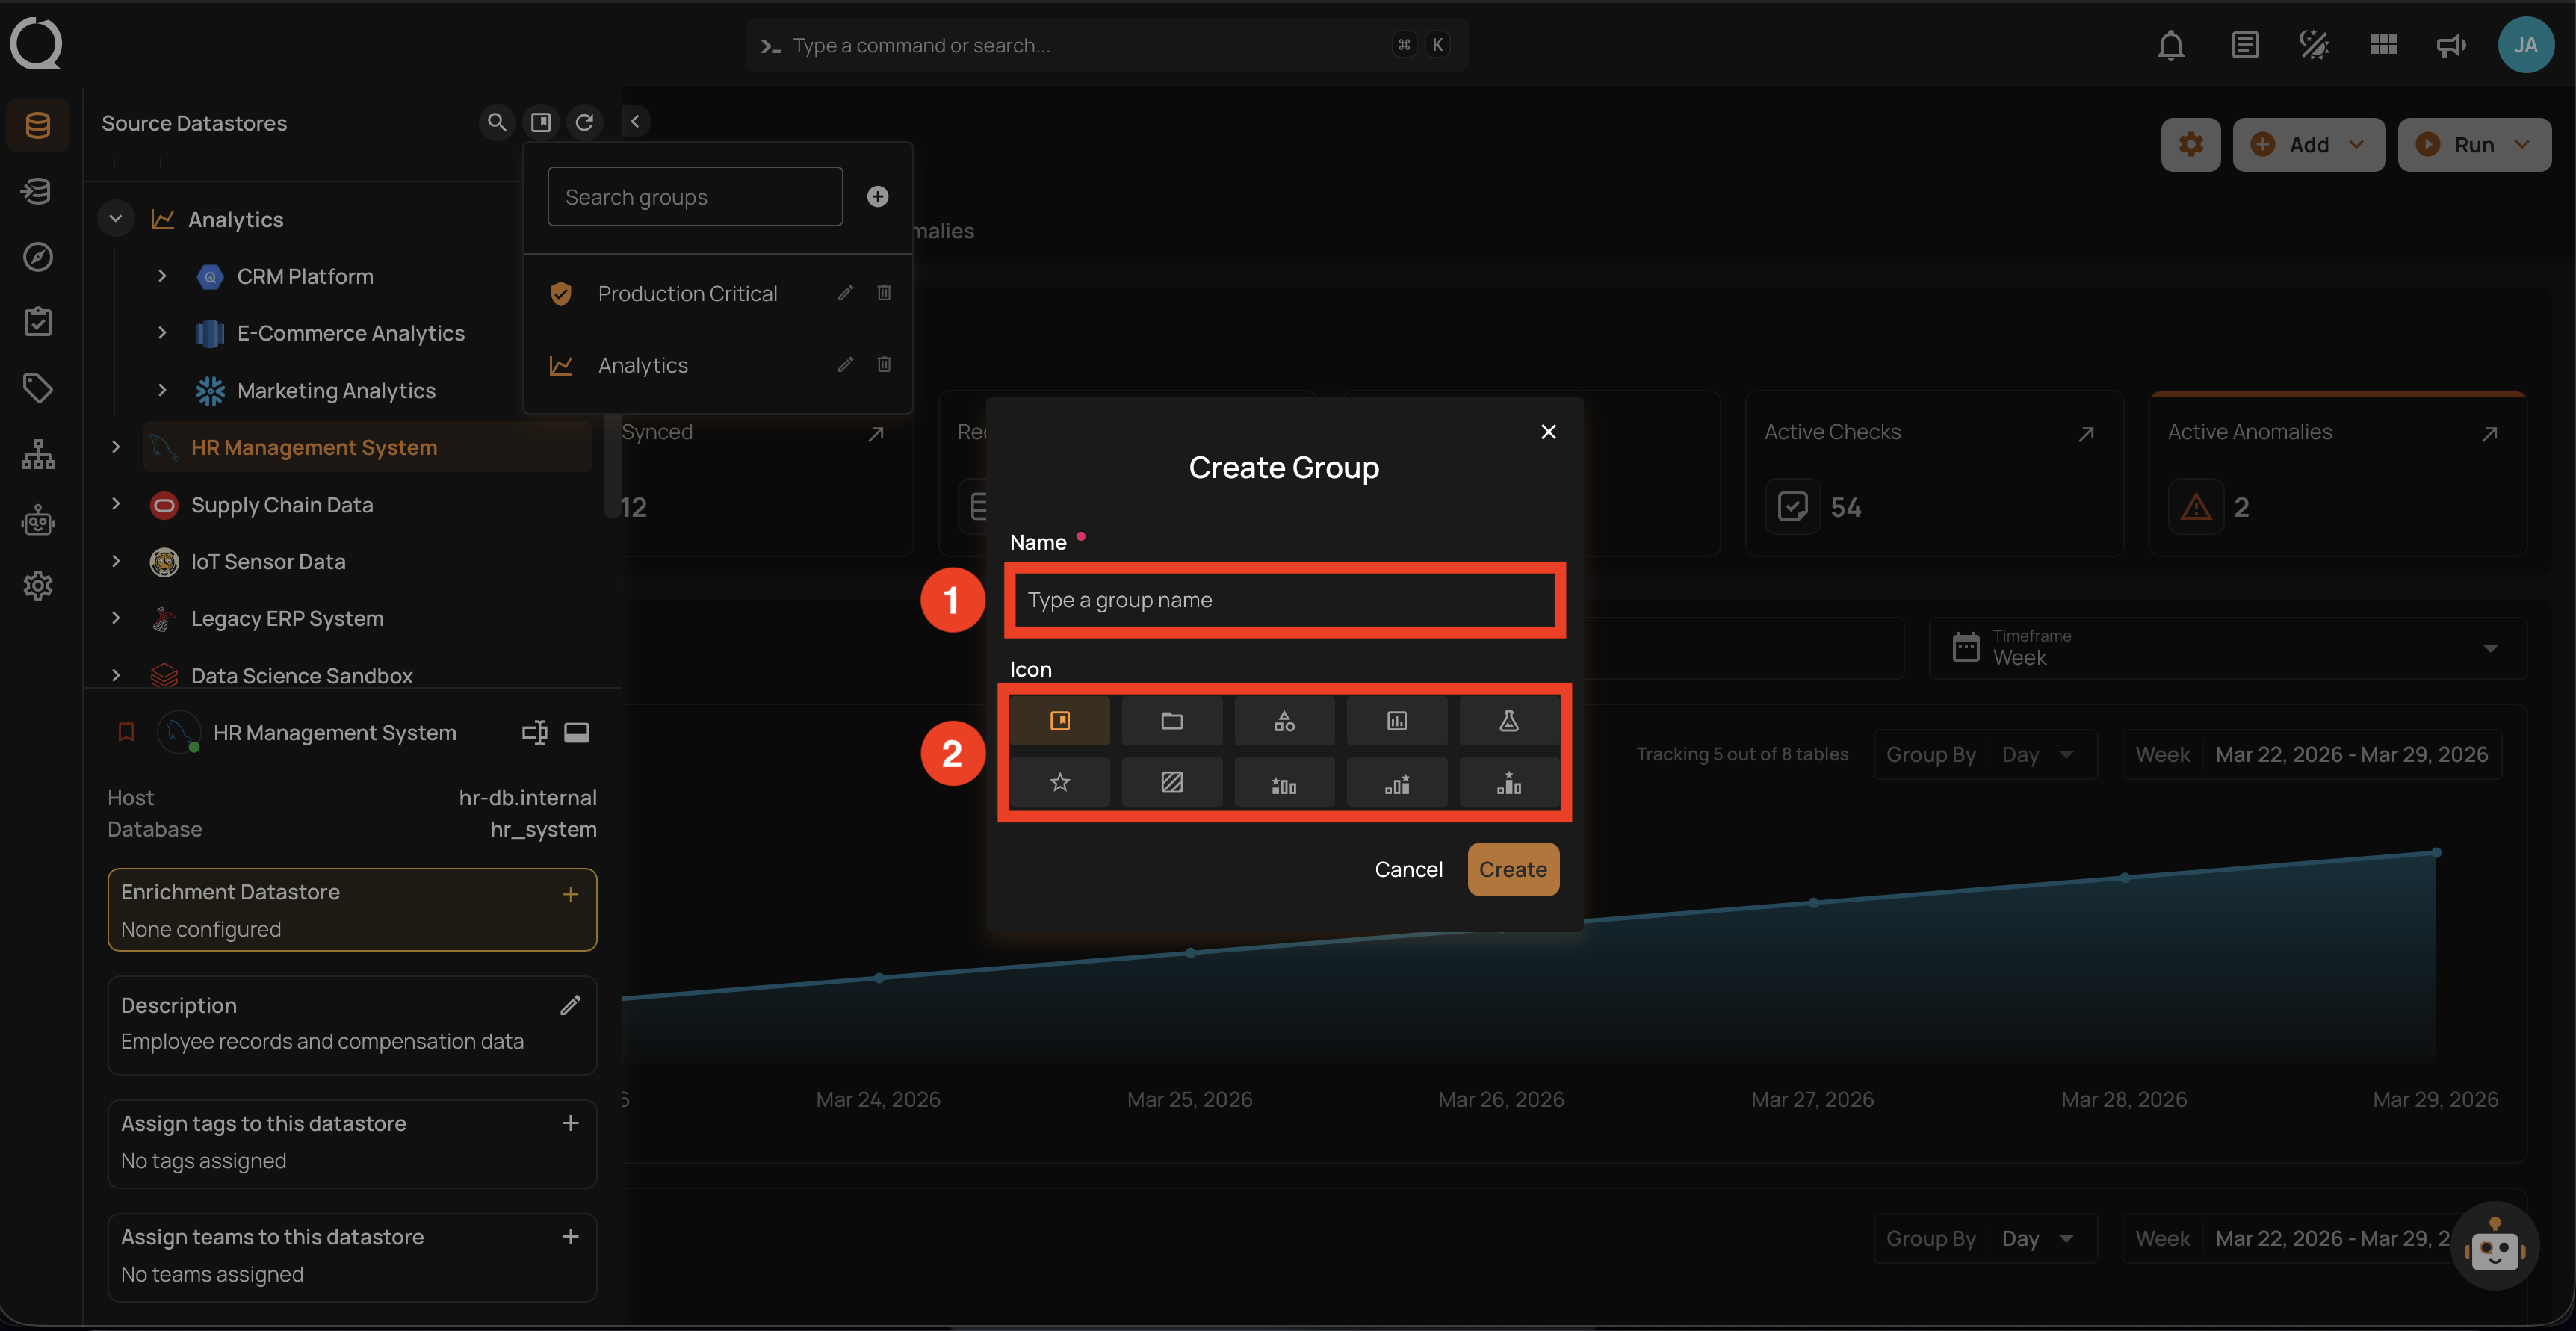Screen dimensions: 2576x1331
Task: Expand the Supply Chain Data datastore
Action: (x=115, y=505)
